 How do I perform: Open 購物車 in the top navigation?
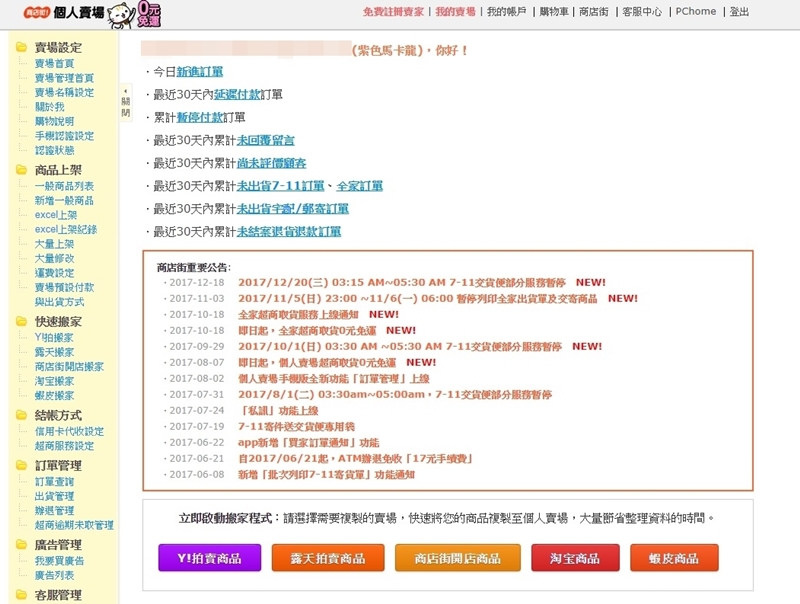pyautogui.click(x=554, y=12)
